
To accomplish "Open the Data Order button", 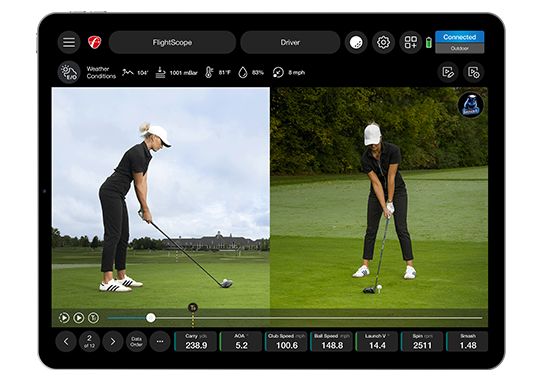I will coord(136,341).
